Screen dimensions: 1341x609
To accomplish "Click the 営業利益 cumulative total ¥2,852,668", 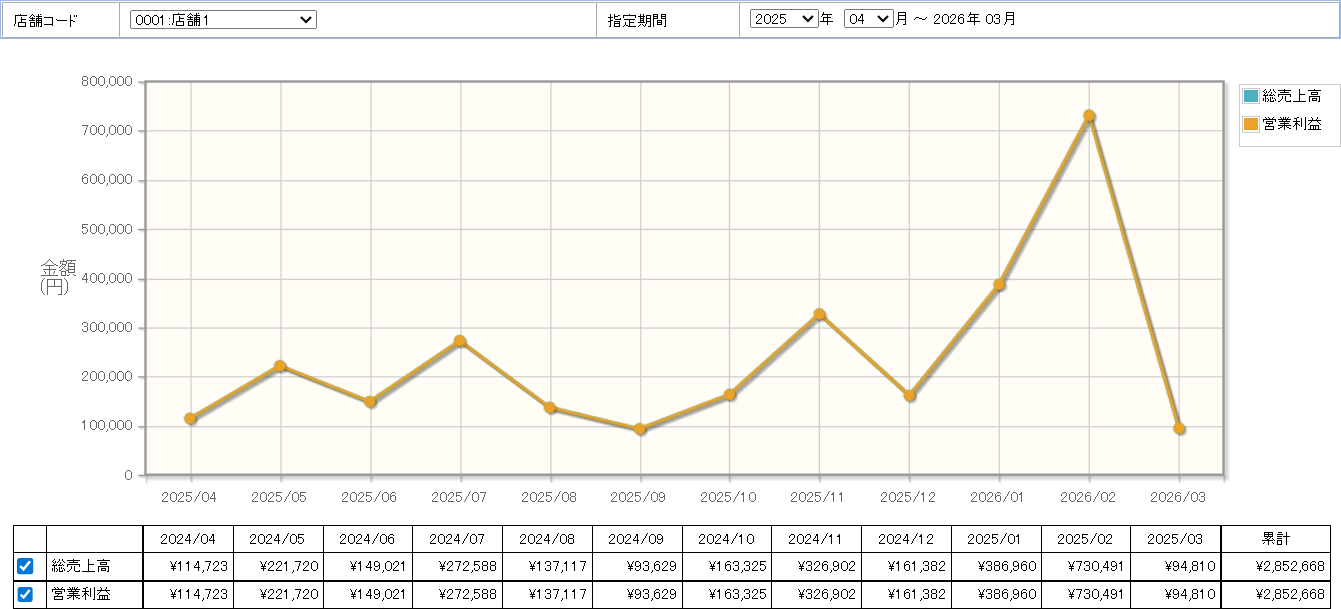I will click(x=1275, y=595).
